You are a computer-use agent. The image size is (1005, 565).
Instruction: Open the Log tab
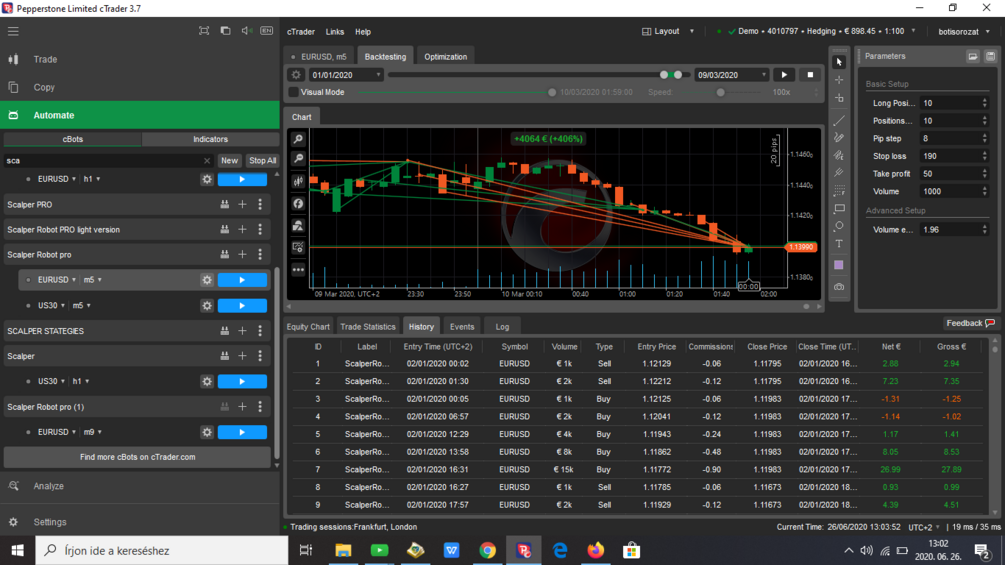502,327
